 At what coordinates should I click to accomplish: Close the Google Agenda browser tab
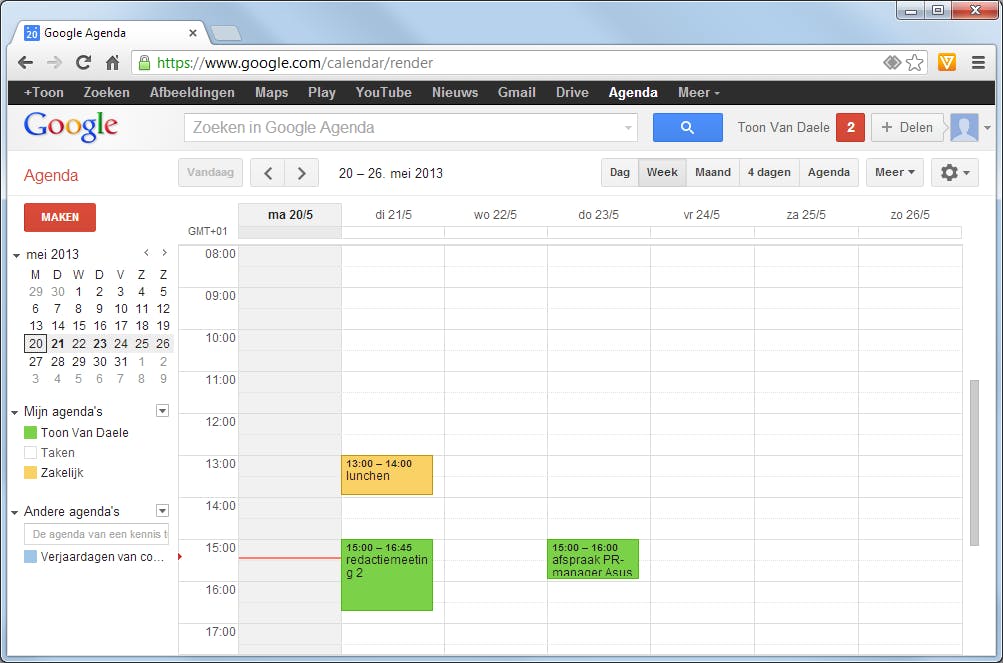click(x=193, y=33)
